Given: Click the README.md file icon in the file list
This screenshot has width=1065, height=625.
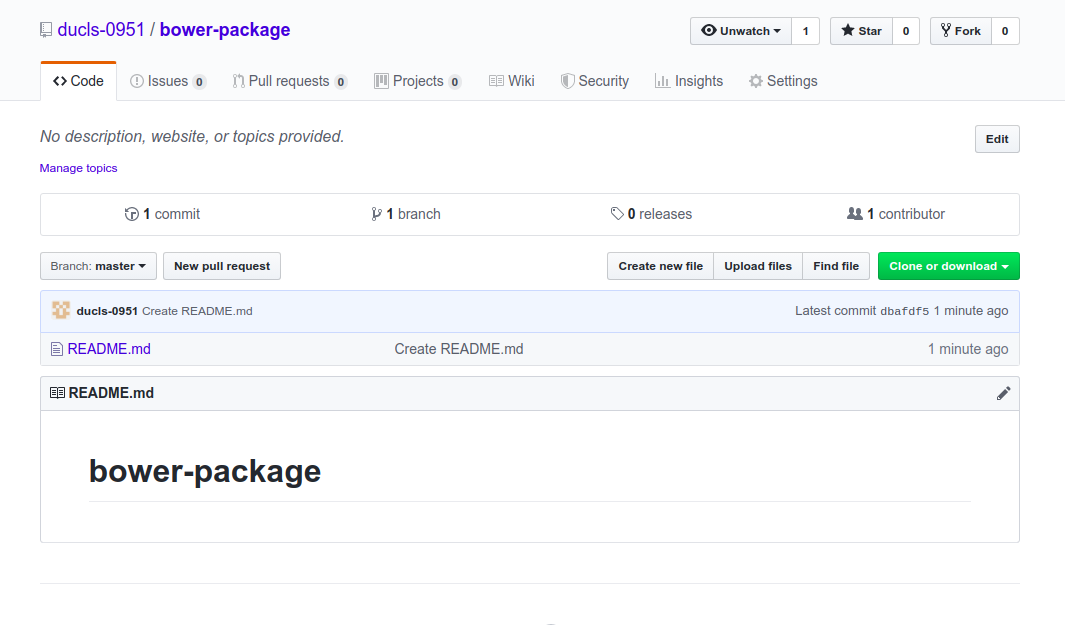Looking at the screenshot, I should [x=57, y=349].
